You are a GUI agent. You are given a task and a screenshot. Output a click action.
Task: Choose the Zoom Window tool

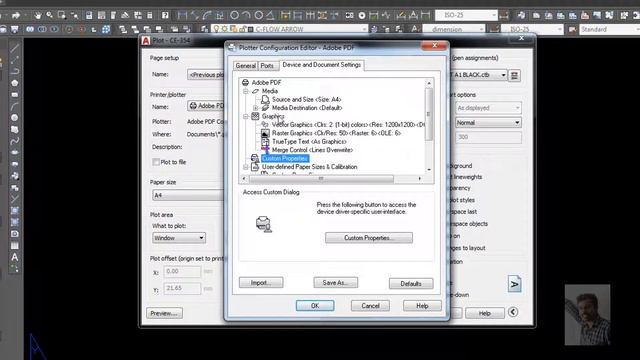click(x=62, y=16)
